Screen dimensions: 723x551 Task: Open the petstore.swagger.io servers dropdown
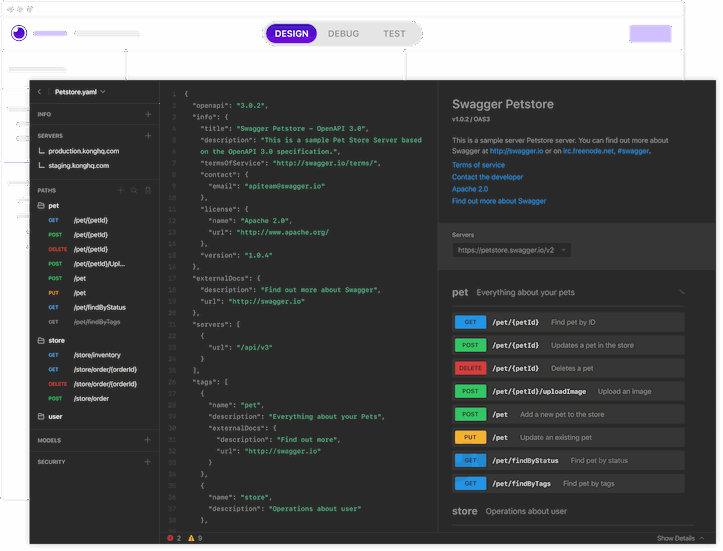click(512, 250)
